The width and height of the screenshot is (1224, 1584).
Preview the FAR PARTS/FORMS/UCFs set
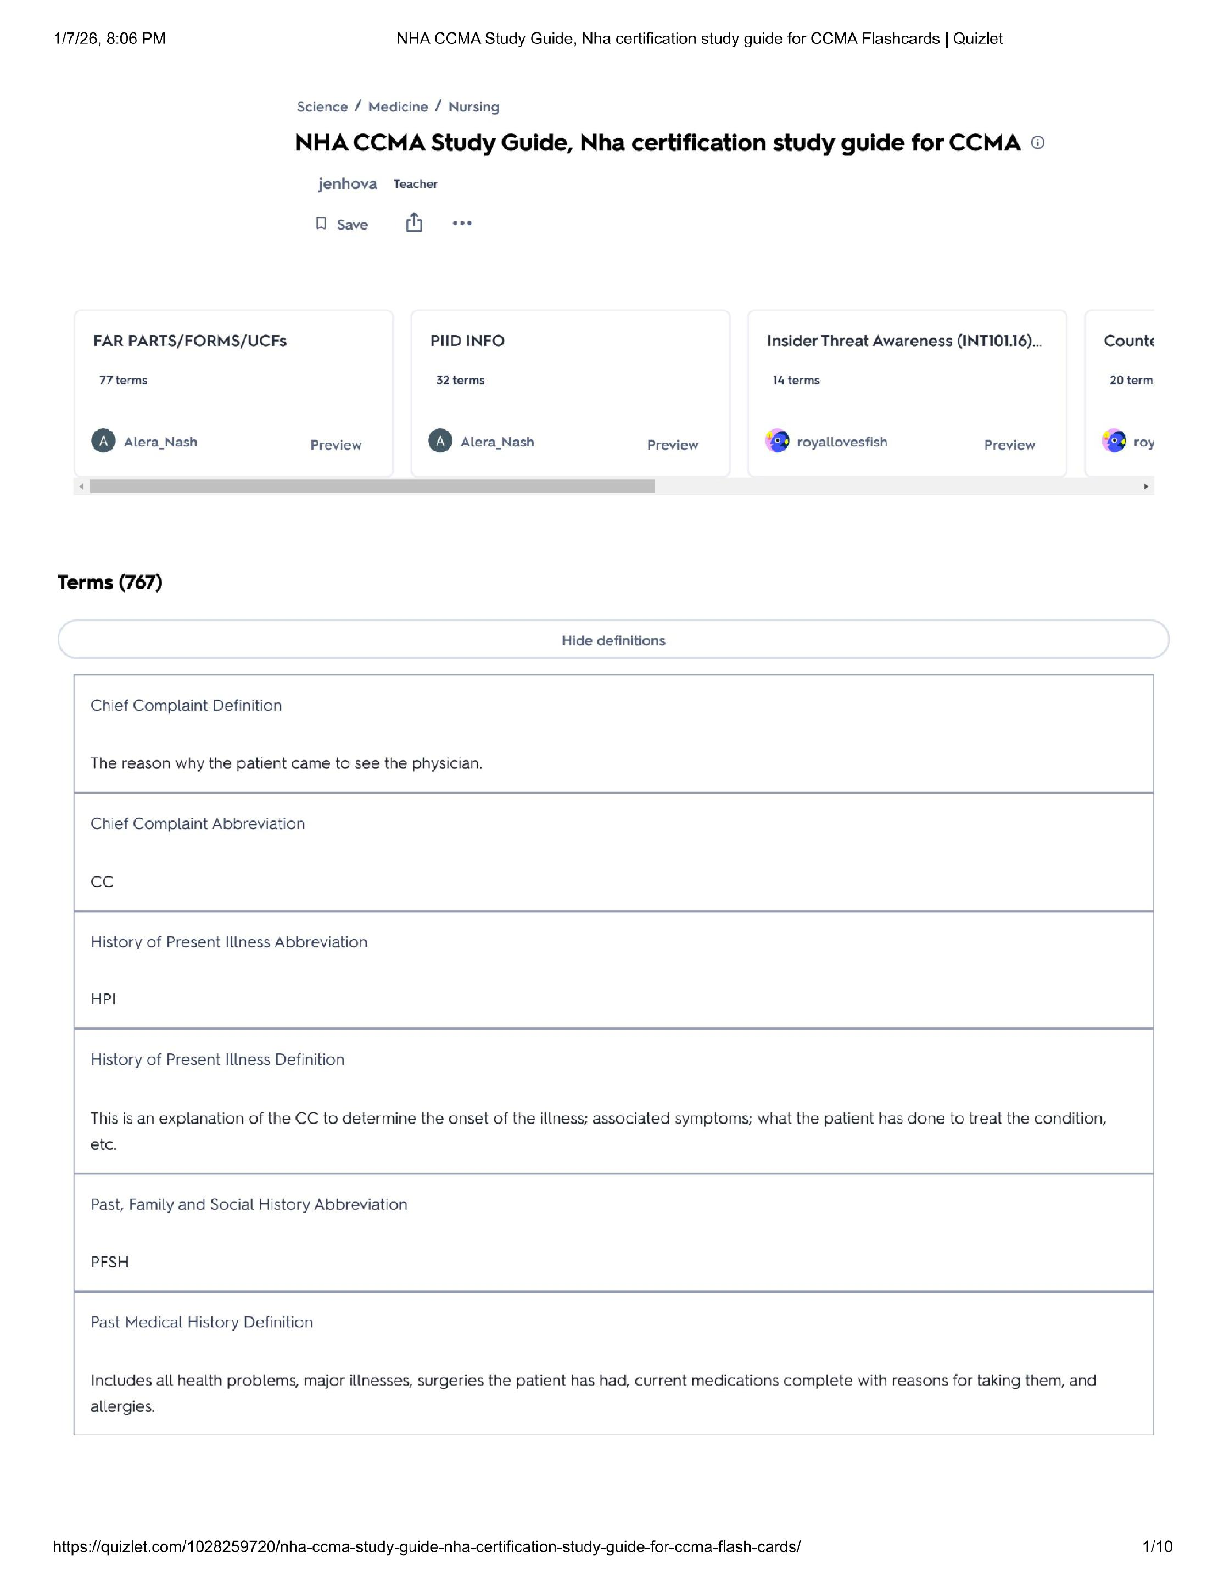[x=335, y=445]
